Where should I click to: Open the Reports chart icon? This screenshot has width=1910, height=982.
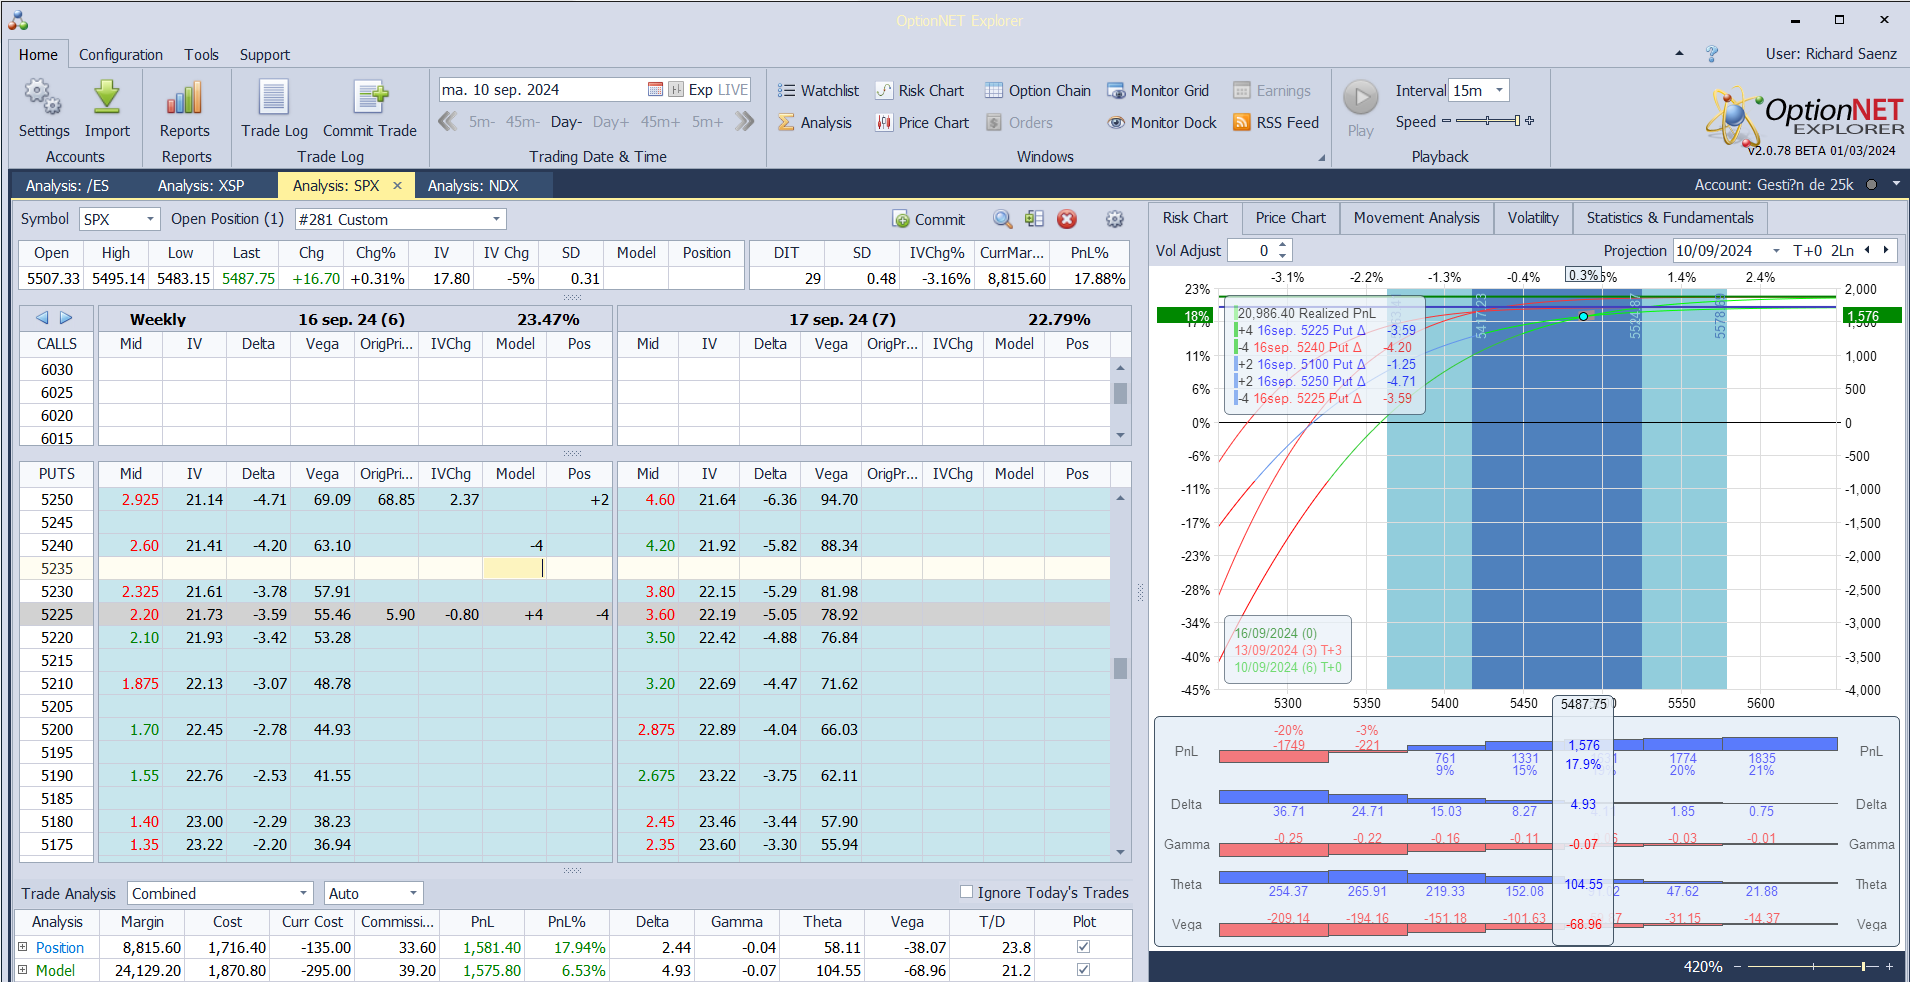pos(184,98)
